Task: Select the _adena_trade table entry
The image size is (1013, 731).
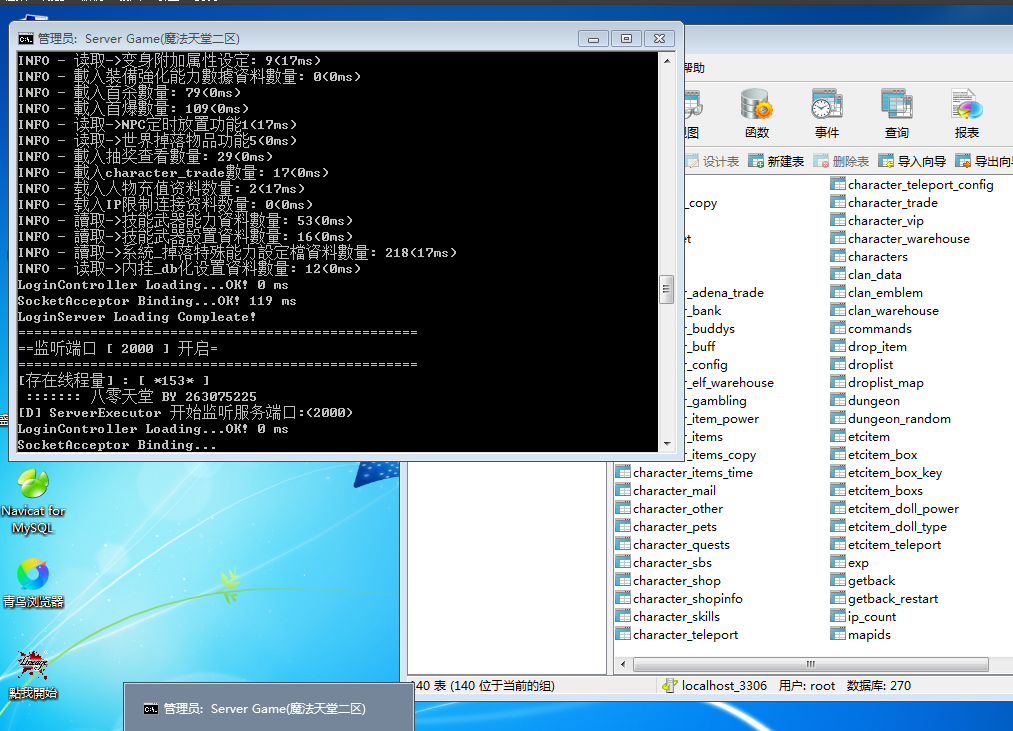Action: [x=725, y=293]
